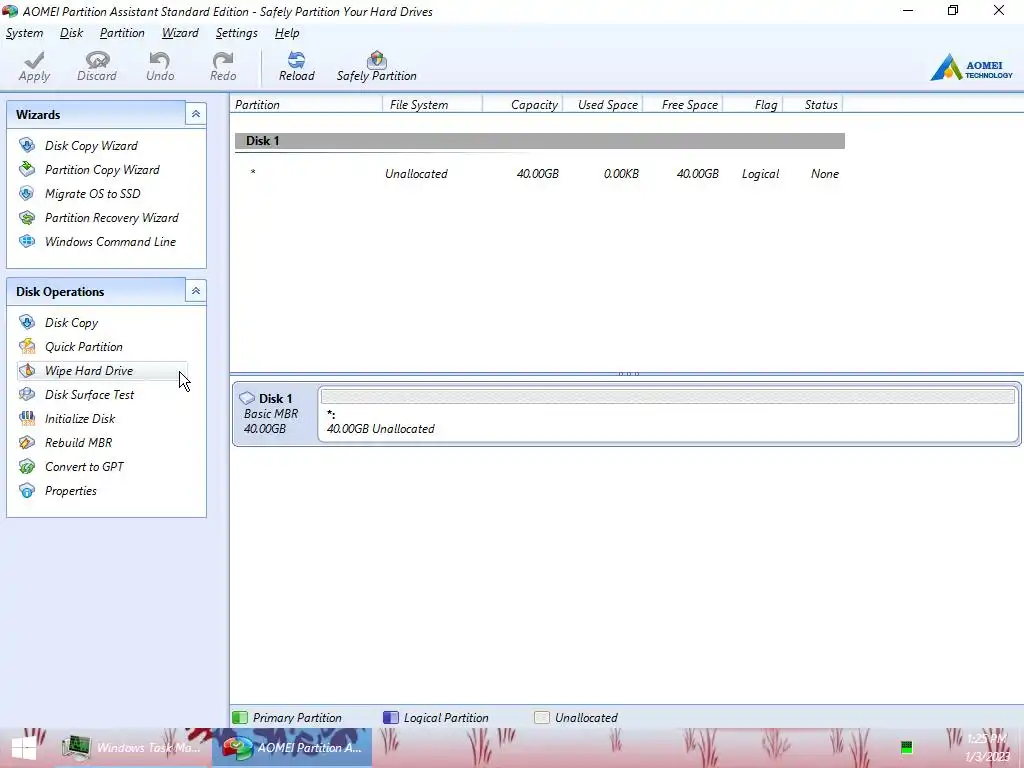Select the Disk 1 Basic MBR block
Screen dimensions: 1024x768
pyautogui.click(x=275, y=413)
